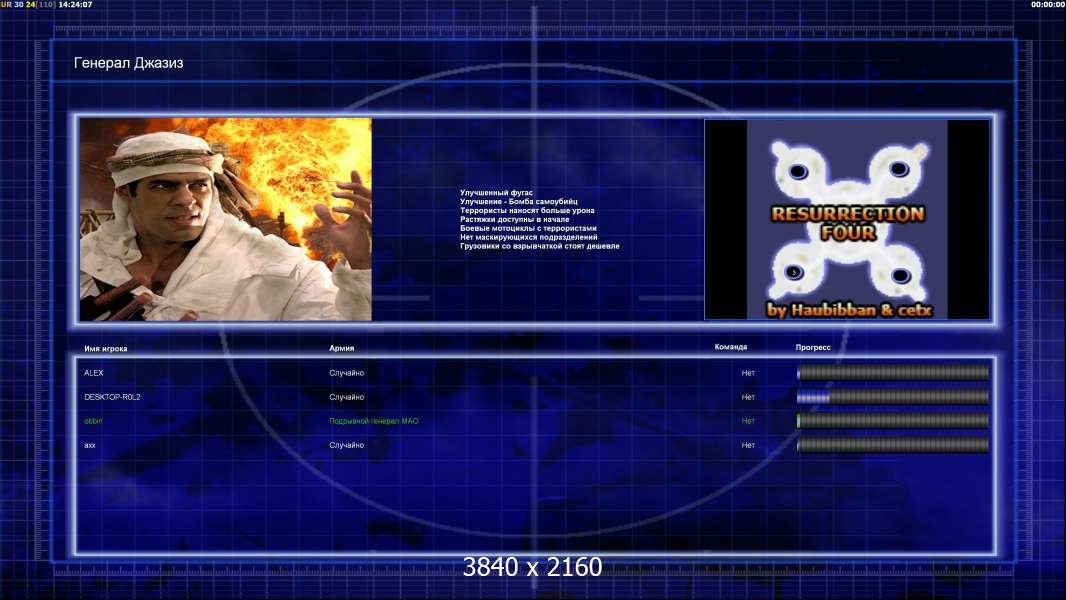The image size is (1066, 600).
Task: Click player name axx
Action: 90,445
